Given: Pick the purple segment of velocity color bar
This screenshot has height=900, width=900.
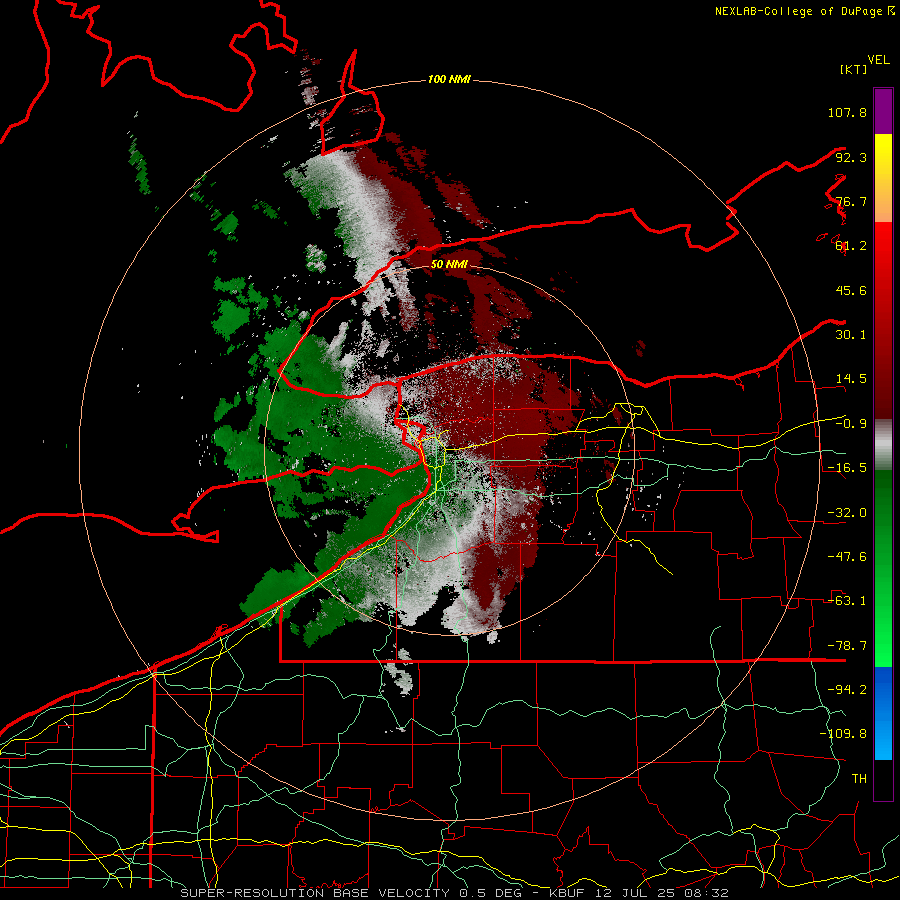Looking at the screenshot, I should (883, 111).
